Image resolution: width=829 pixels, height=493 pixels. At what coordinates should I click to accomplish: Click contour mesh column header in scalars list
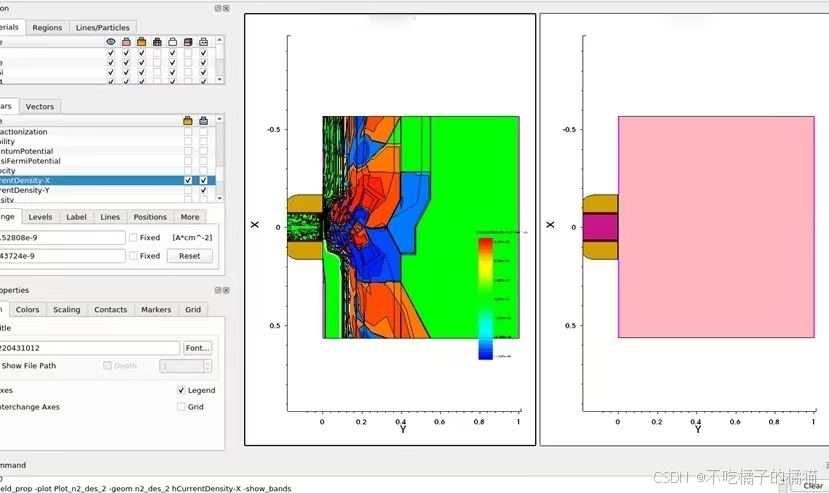click(x=204, y=121)
